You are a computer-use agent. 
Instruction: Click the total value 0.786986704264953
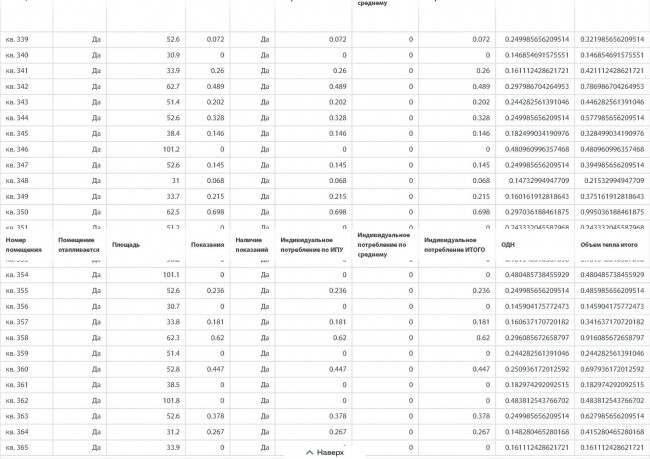point(612,86)
